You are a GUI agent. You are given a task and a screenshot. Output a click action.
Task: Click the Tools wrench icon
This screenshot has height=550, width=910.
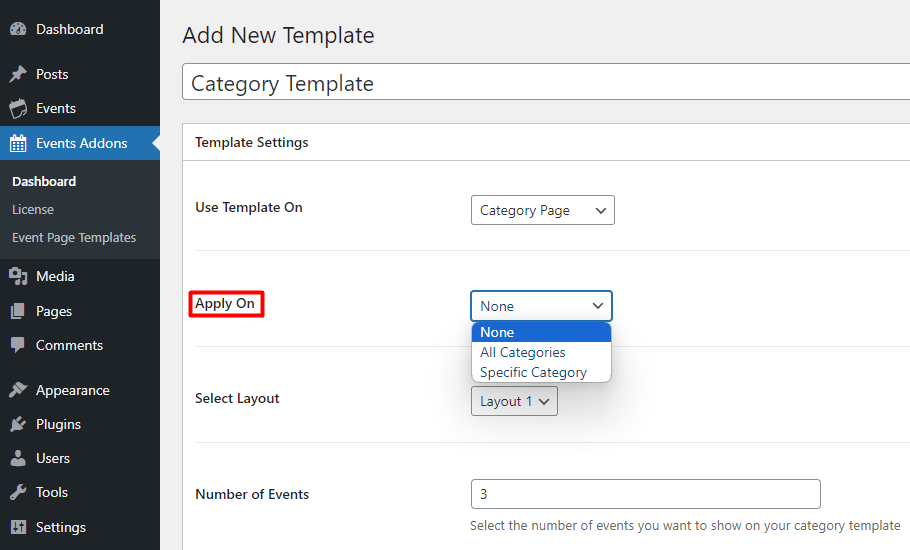[18, 493]
